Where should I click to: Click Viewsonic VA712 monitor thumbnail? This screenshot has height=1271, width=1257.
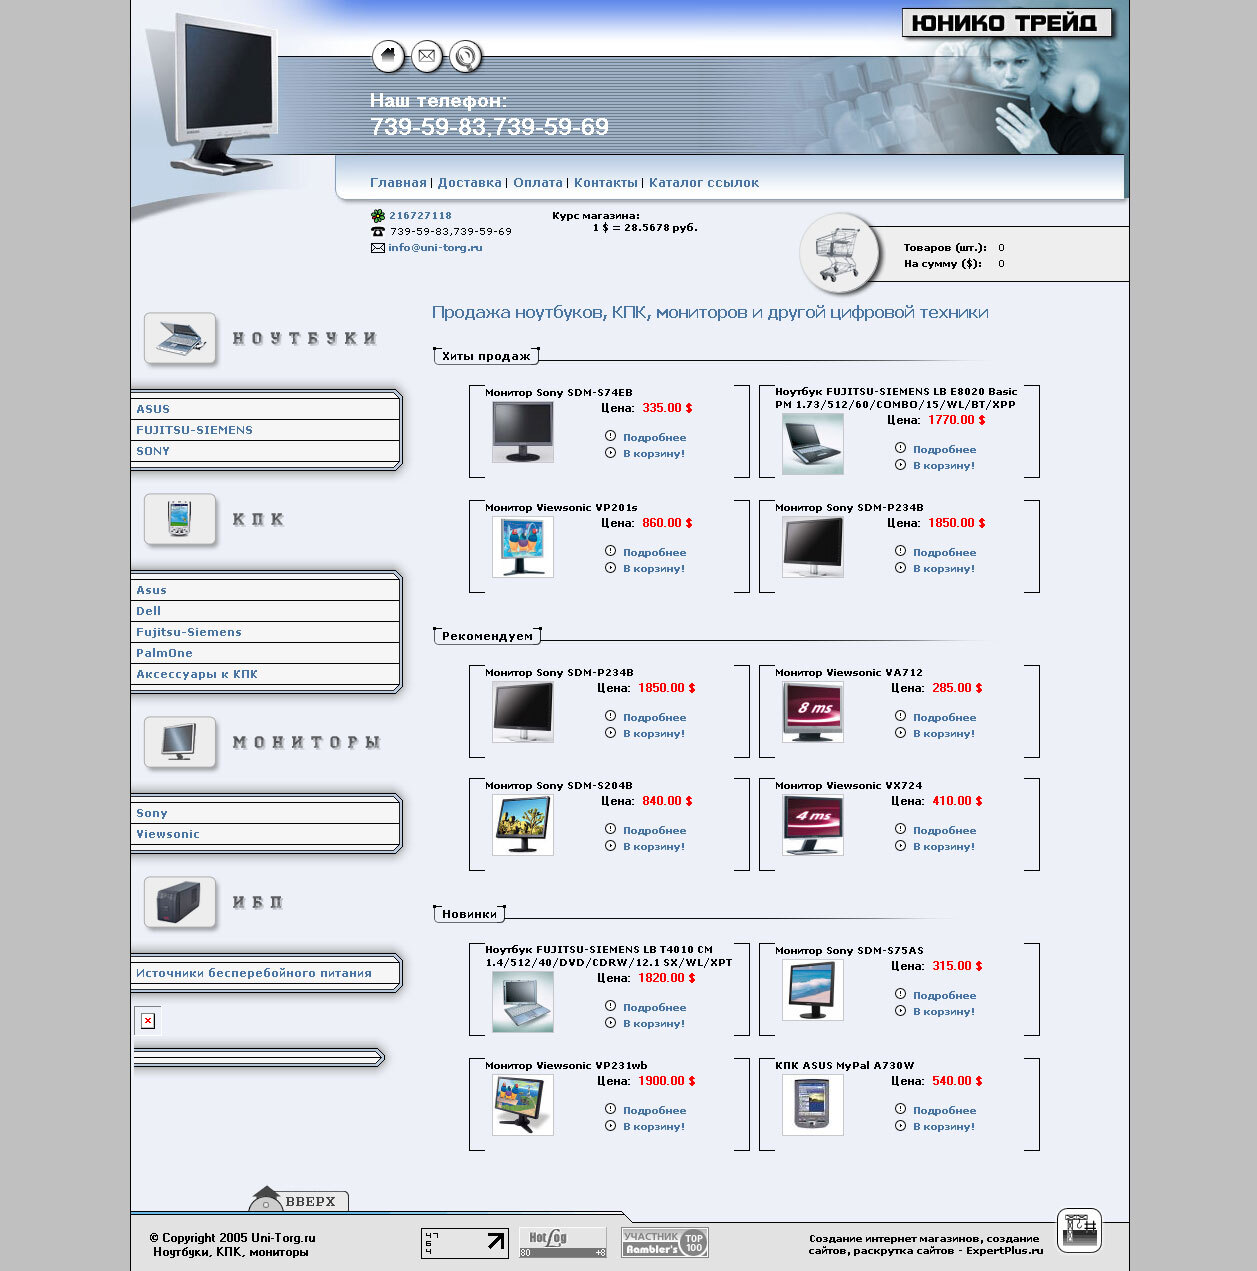click(x=812, y=712)
